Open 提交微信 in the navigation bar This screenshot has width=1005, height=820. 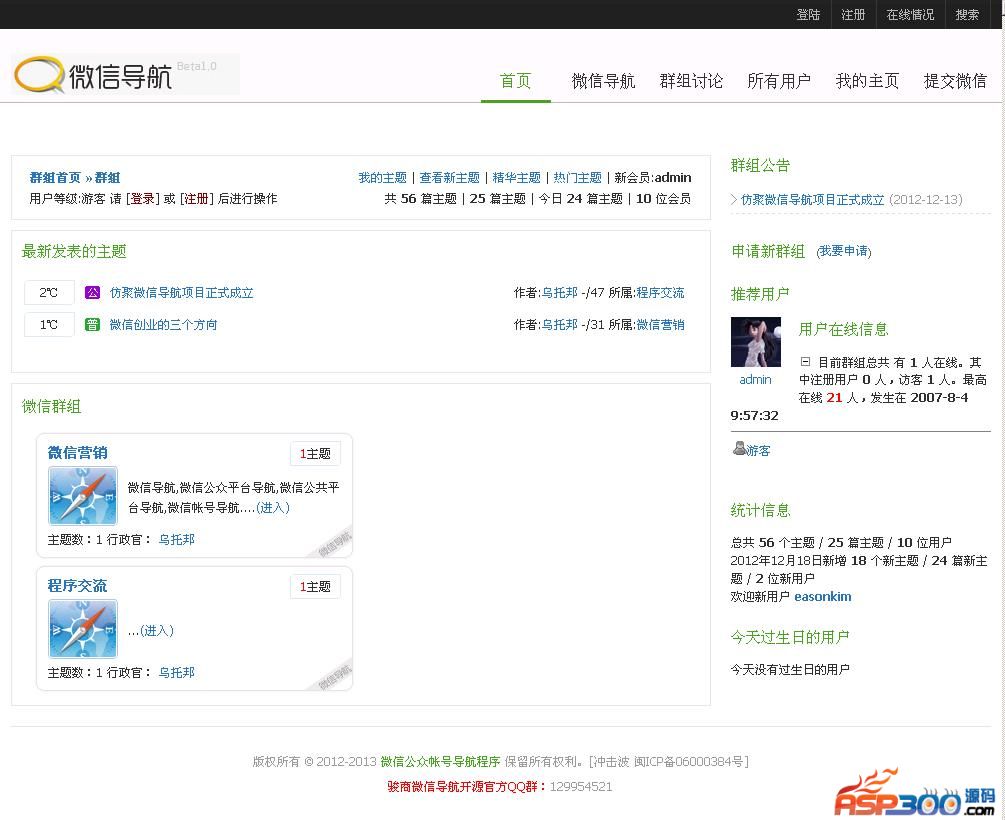[954, 81]
